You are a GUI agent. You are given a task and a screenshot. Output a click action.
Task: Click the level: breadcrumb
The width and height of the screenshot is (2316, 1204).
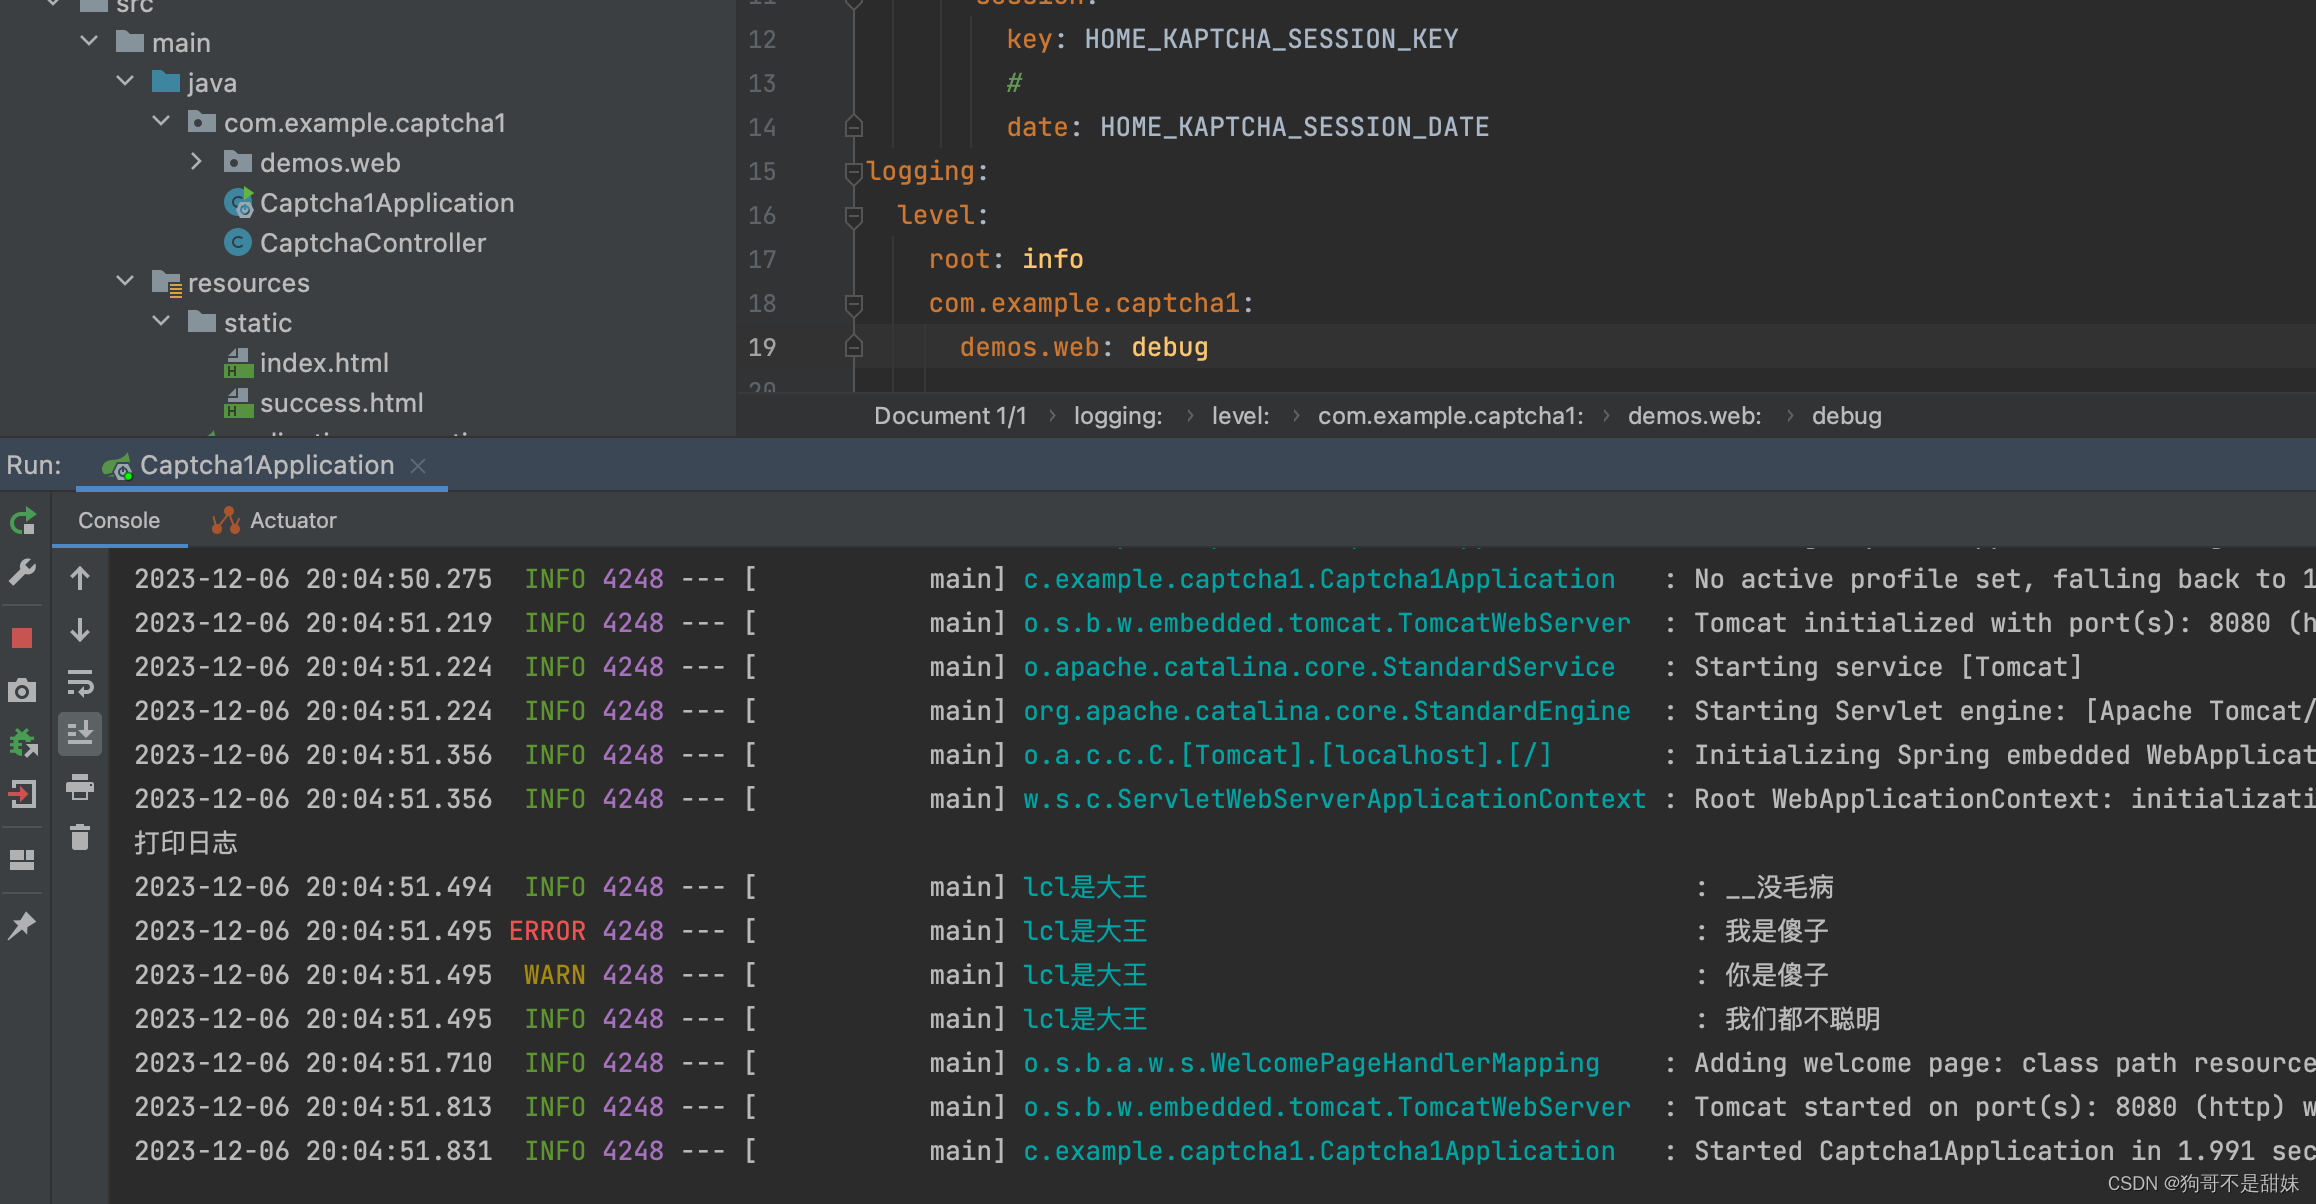pos(1240,416)
